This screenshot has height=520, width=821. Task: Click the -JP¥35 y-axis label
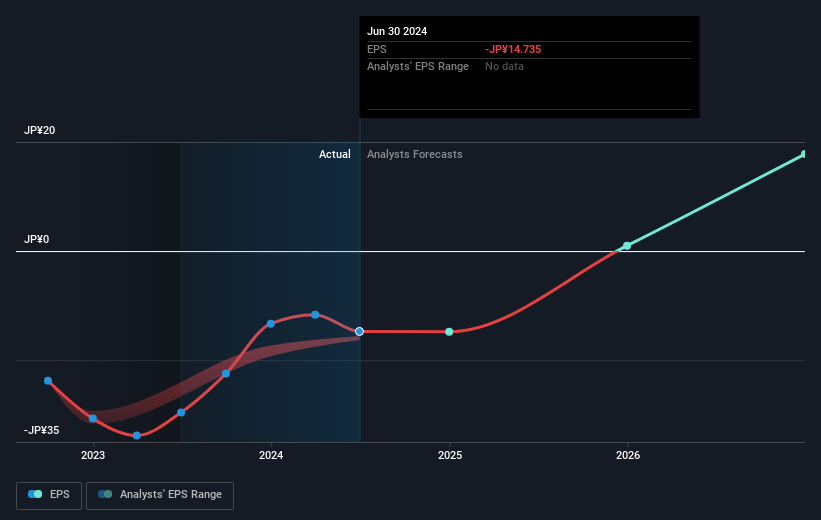coord(41,430)
